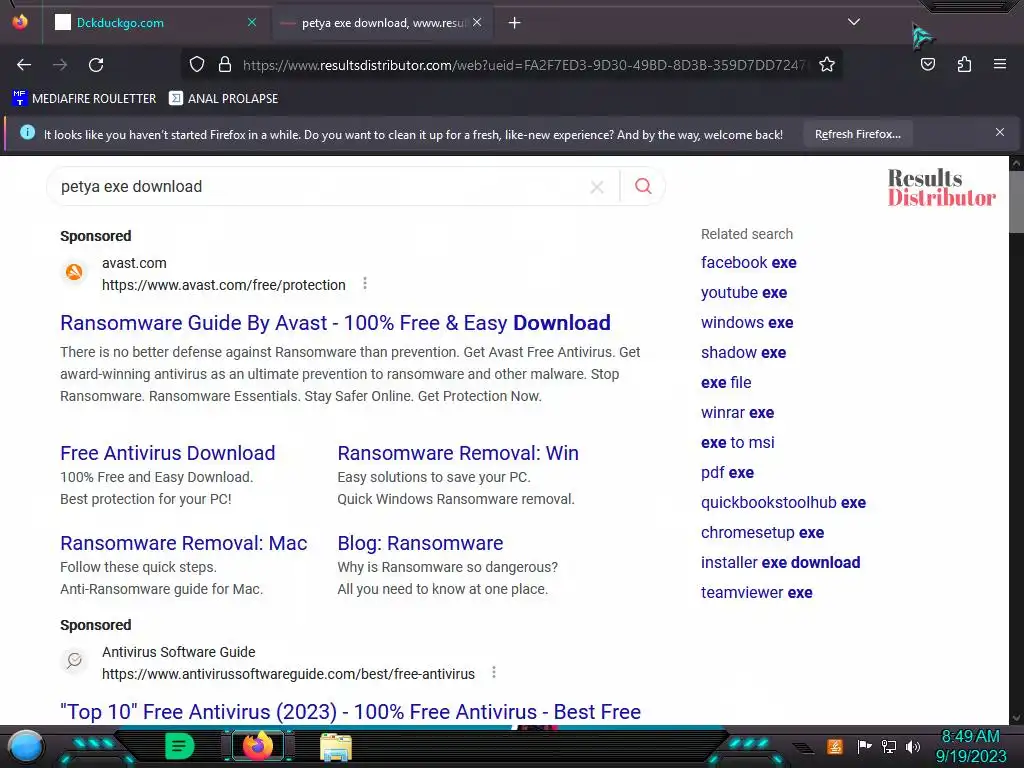Viewport: 1024px width, 768px height.
Task: Click the Antivirus Software Guide favicon
Action: pyautogui.click(x=74, y=660)
